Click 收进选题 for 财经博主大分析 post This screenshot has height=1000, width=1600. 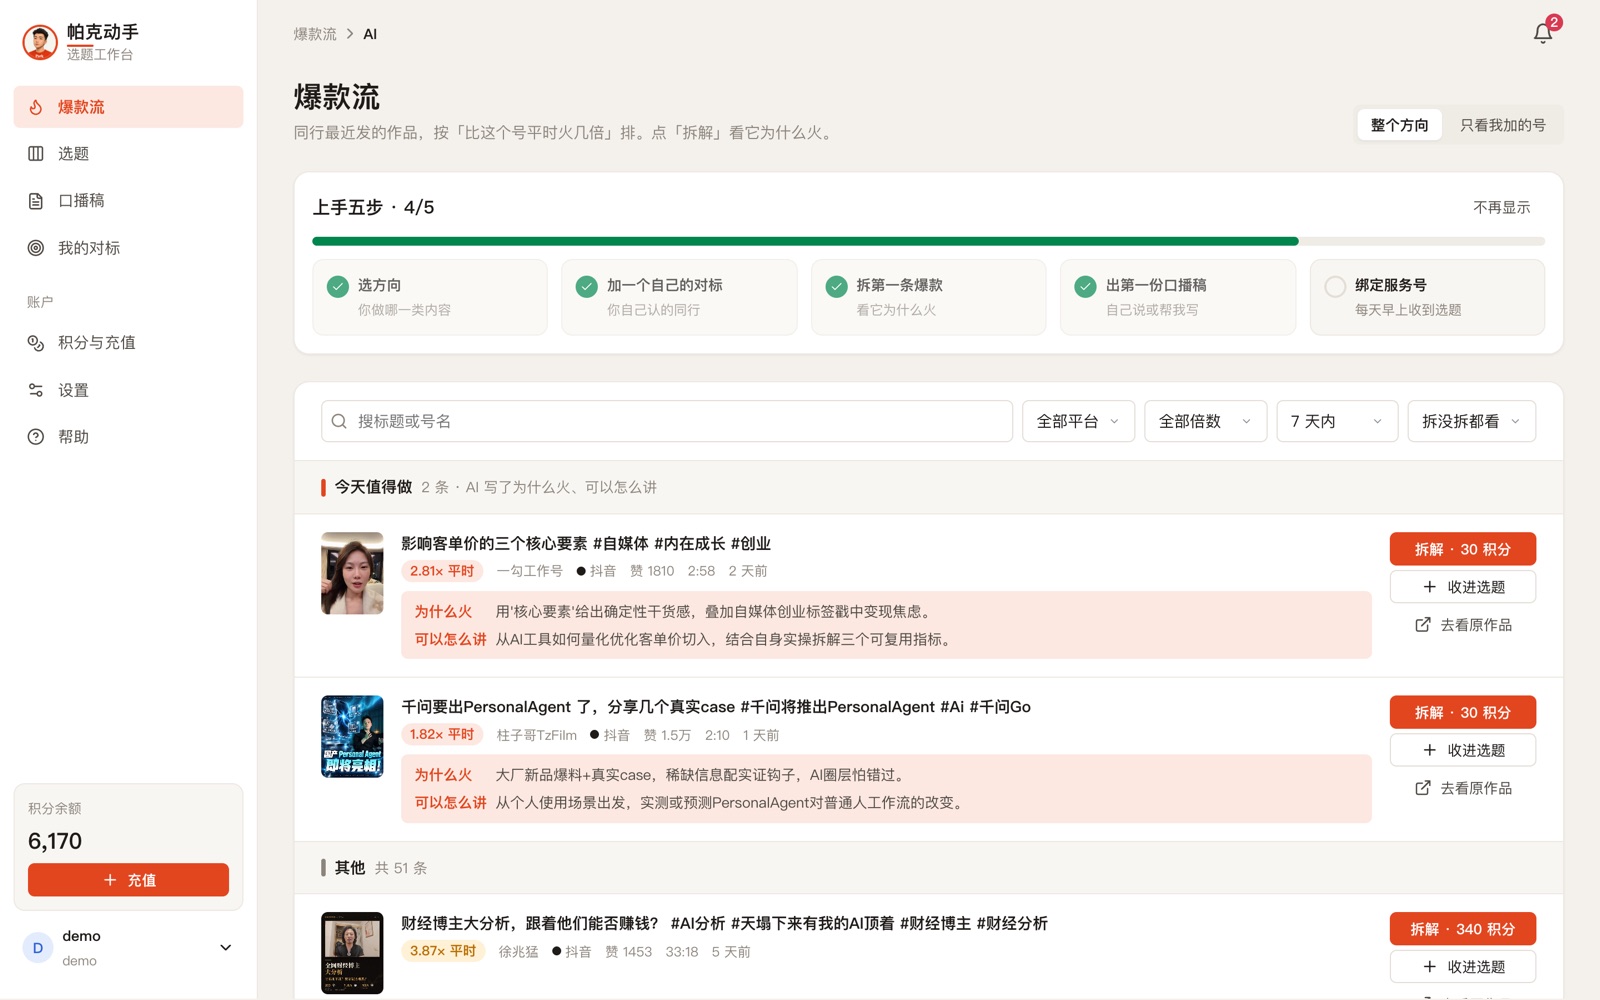point(1462,967)
